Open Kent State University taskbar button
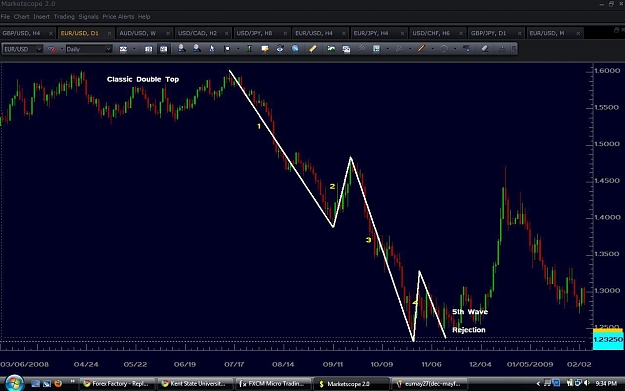 (194, 383)
